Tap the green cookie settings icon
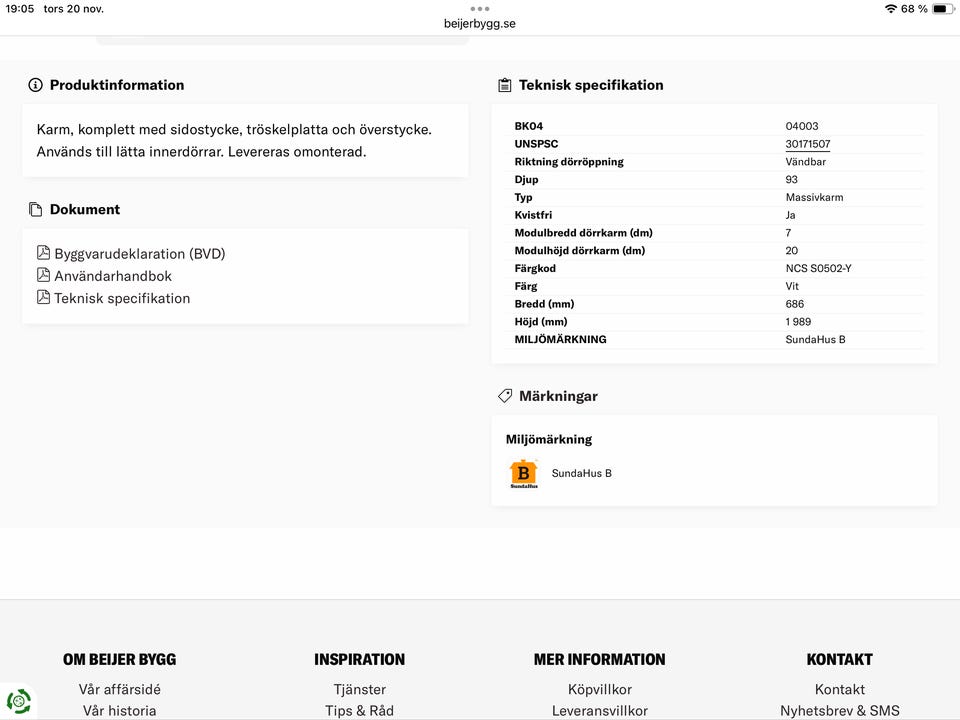The image size is (960, 720). click(x=18, y=701)
